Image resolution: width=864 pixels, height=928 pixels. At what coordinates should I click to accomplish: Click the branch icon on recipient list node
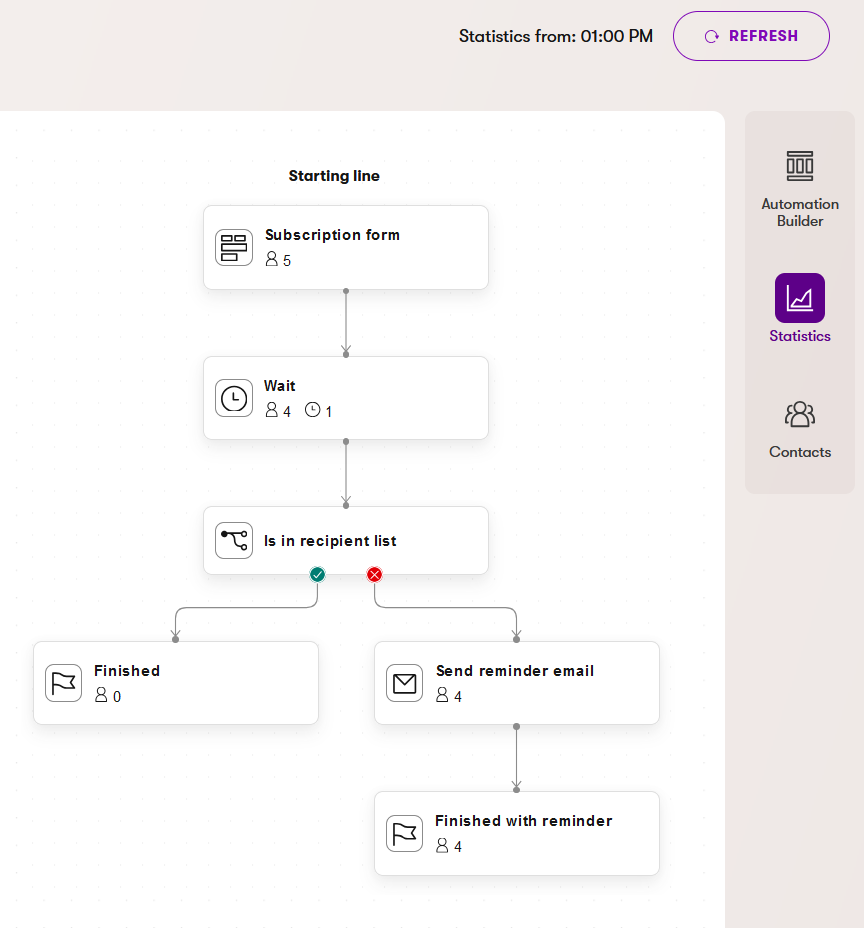[x=234, y=541]
